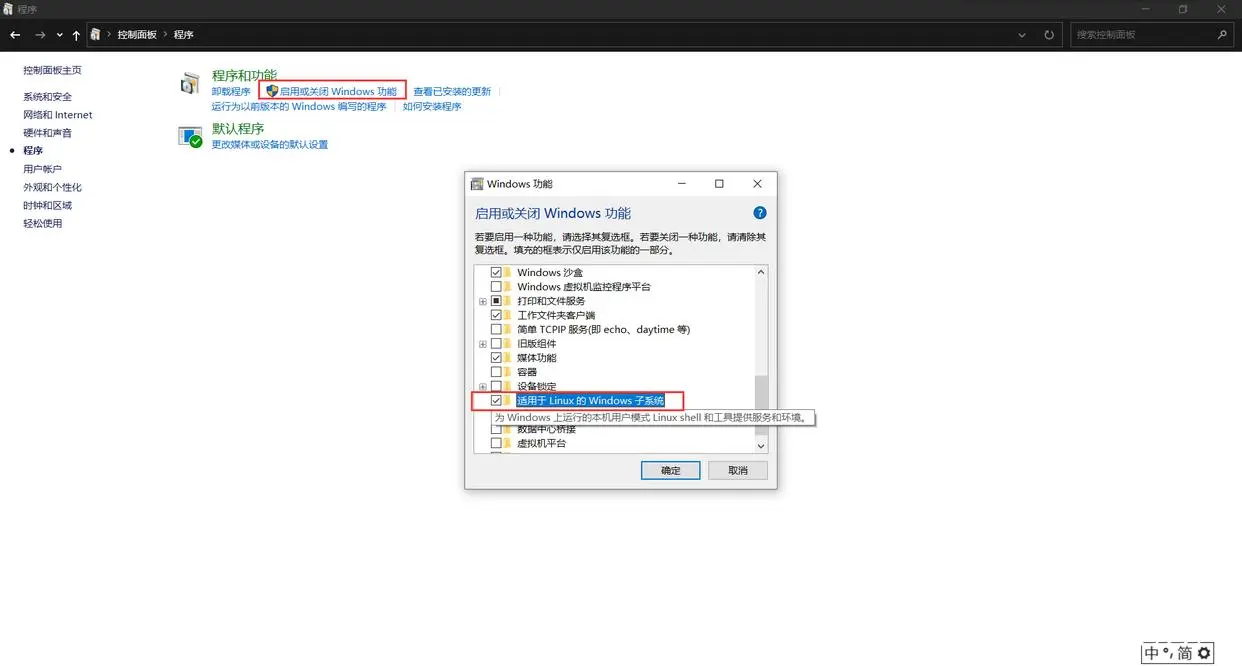The width and height of the screenshot is (1242, 666).
Task: Click the features list scroll-up arrow
Action: point(761,272)
